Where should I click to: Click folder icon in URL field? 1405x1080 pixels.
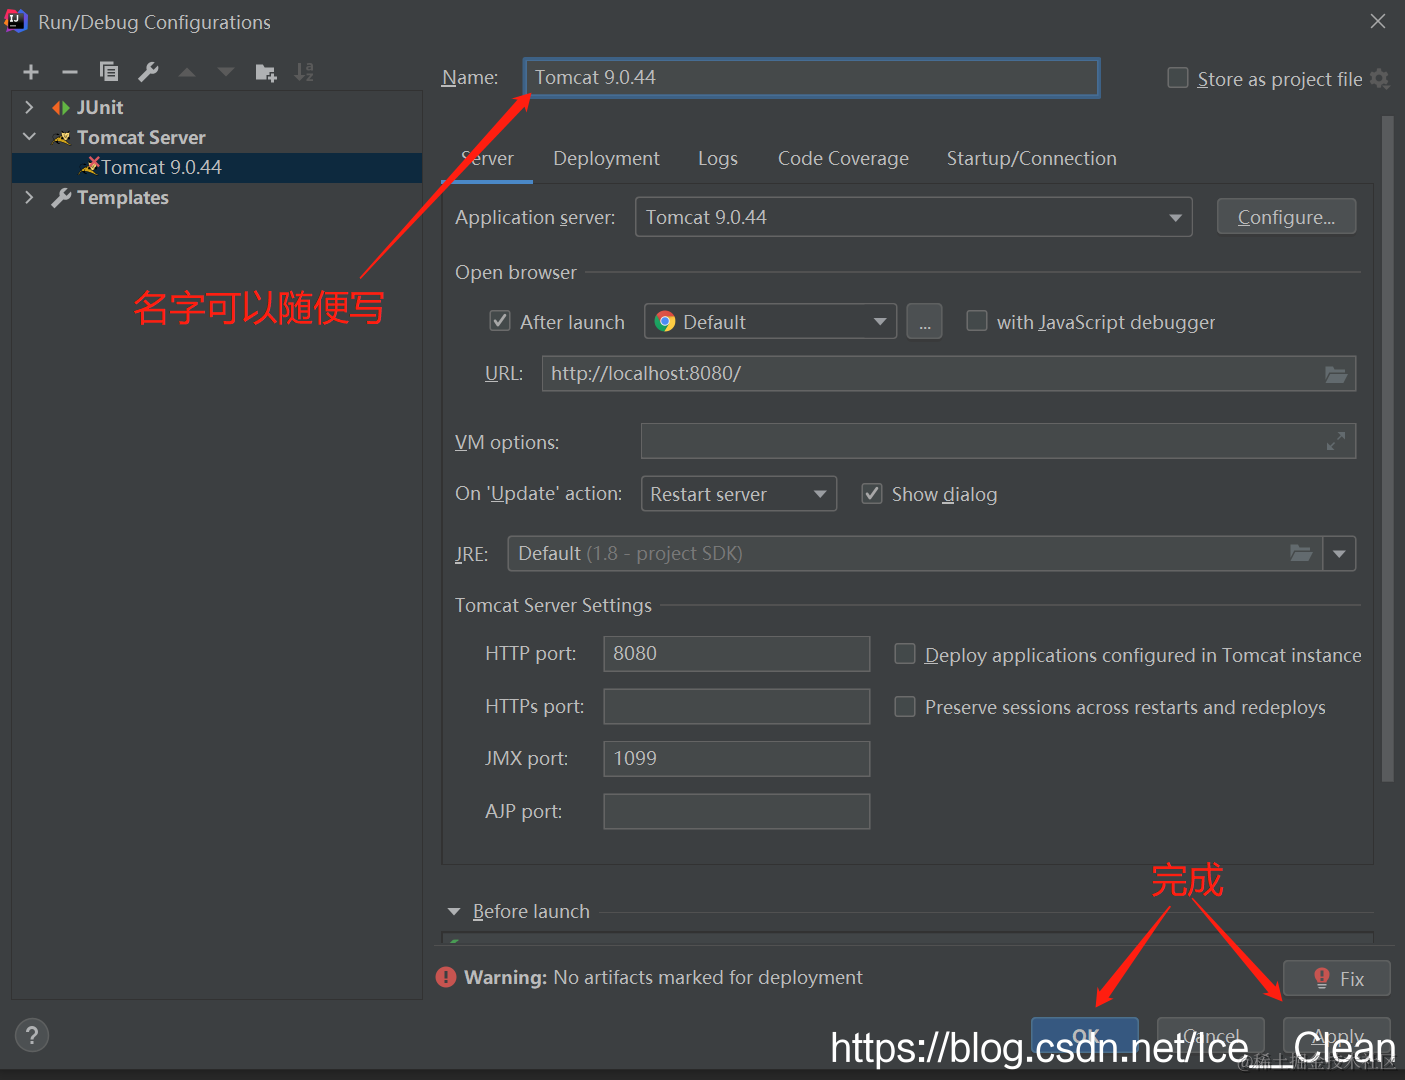[1336, 374]
